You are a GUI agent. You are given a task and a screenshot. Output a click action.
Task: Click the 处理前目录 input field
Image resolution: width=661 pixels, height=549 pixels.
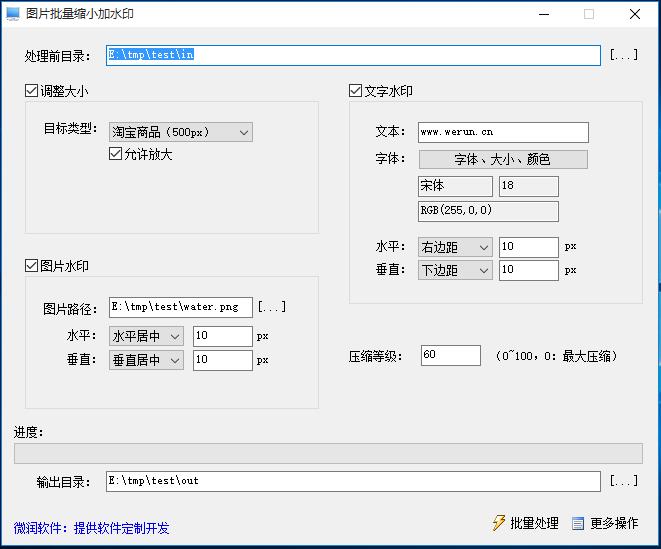pyautogui.click(x=353, y=55)
